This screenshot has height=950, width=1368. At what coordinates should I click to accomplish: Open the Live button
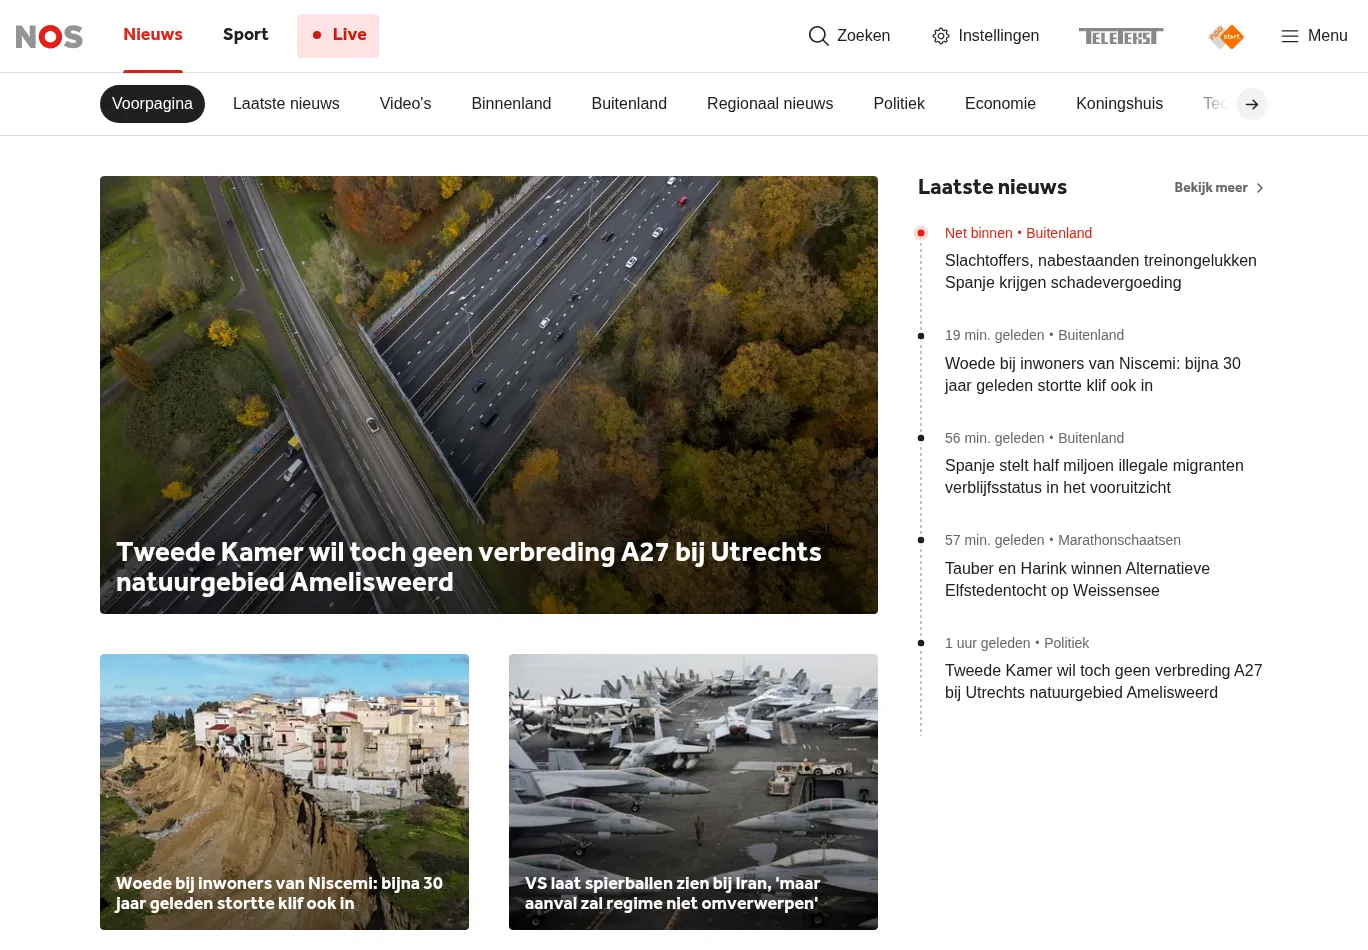(x=338, y=35)
